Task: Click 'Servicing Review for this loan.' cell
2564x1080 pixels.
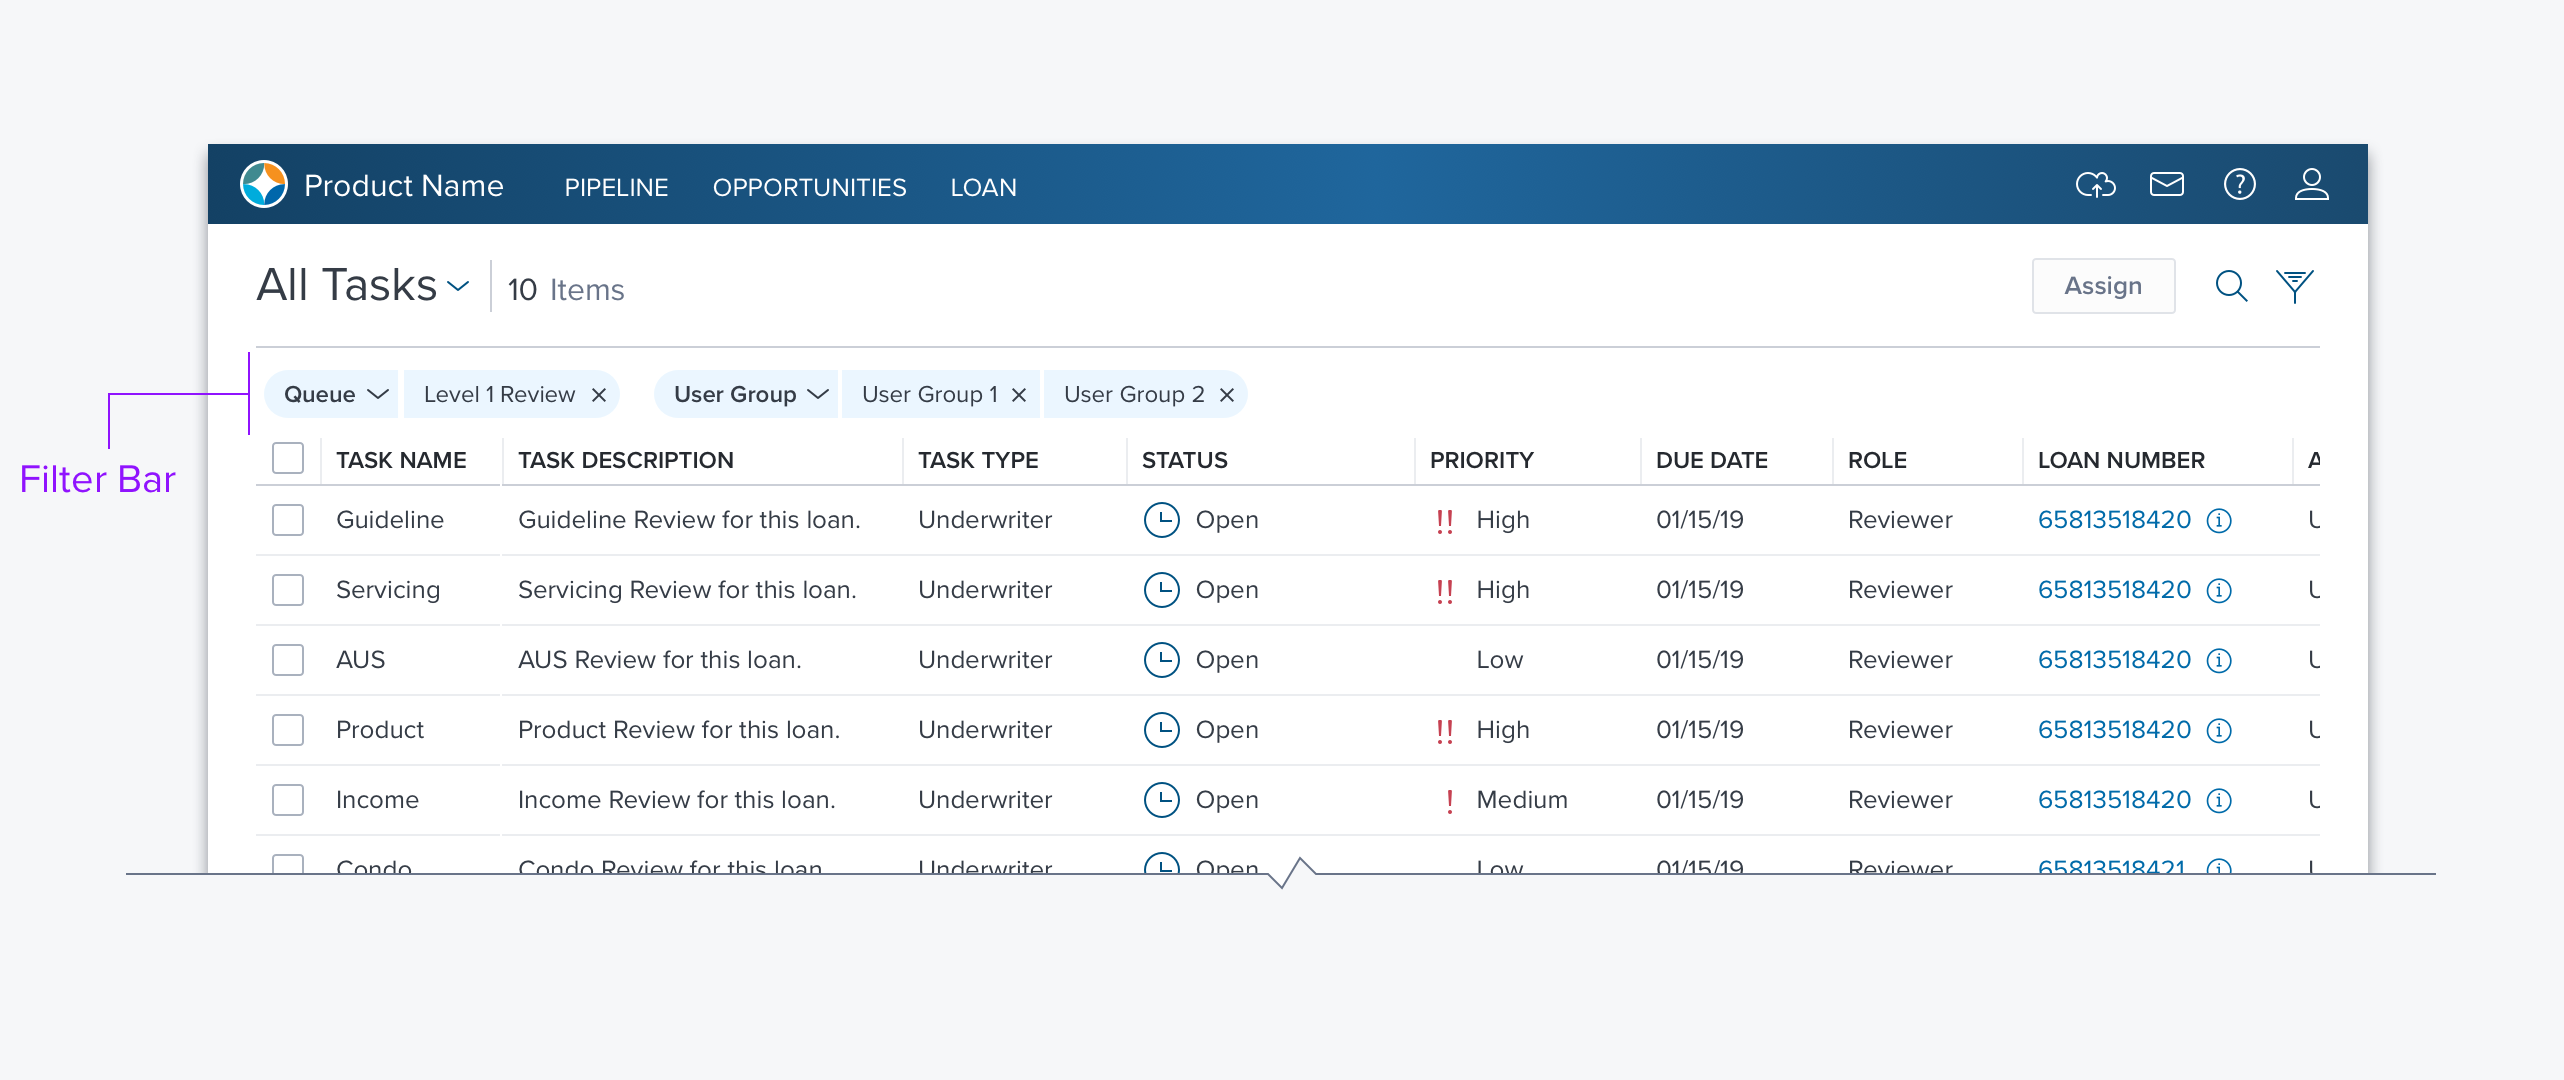Action: (x=687, y=590)
